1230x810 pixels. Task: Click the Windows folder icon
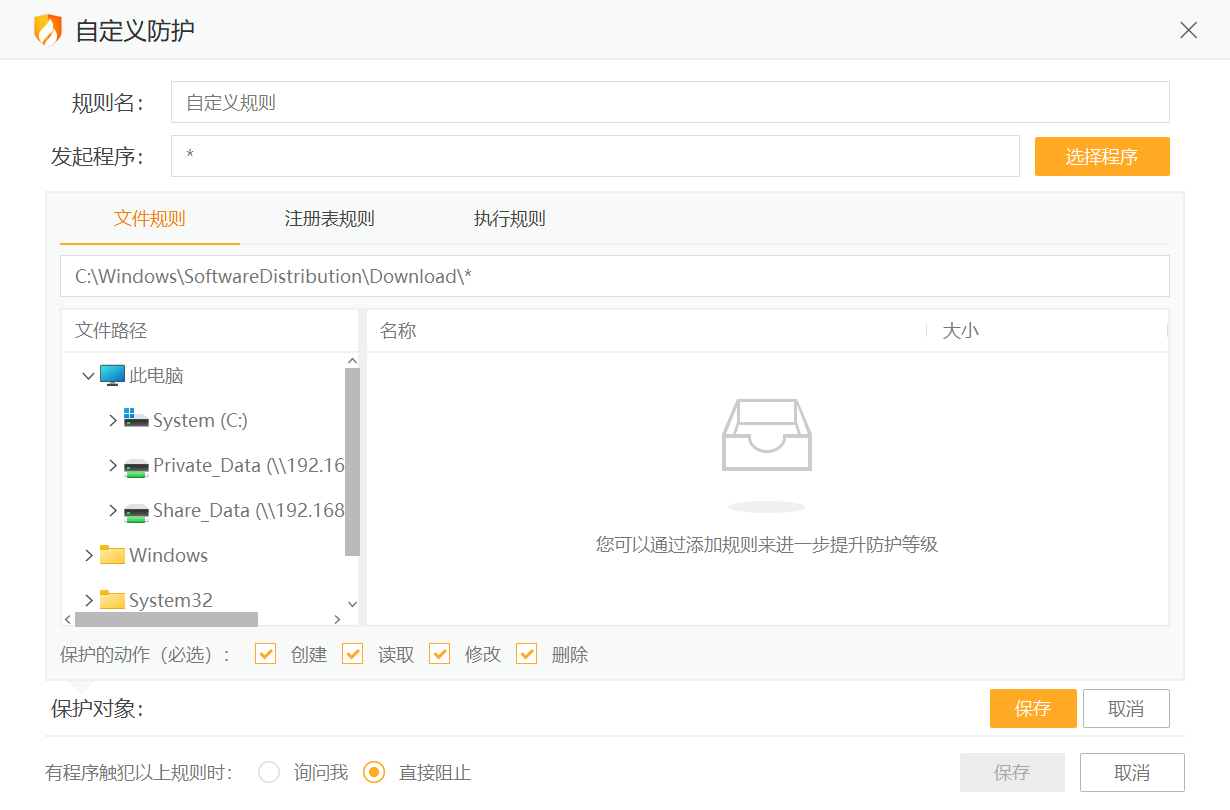(x=112, y=555)
